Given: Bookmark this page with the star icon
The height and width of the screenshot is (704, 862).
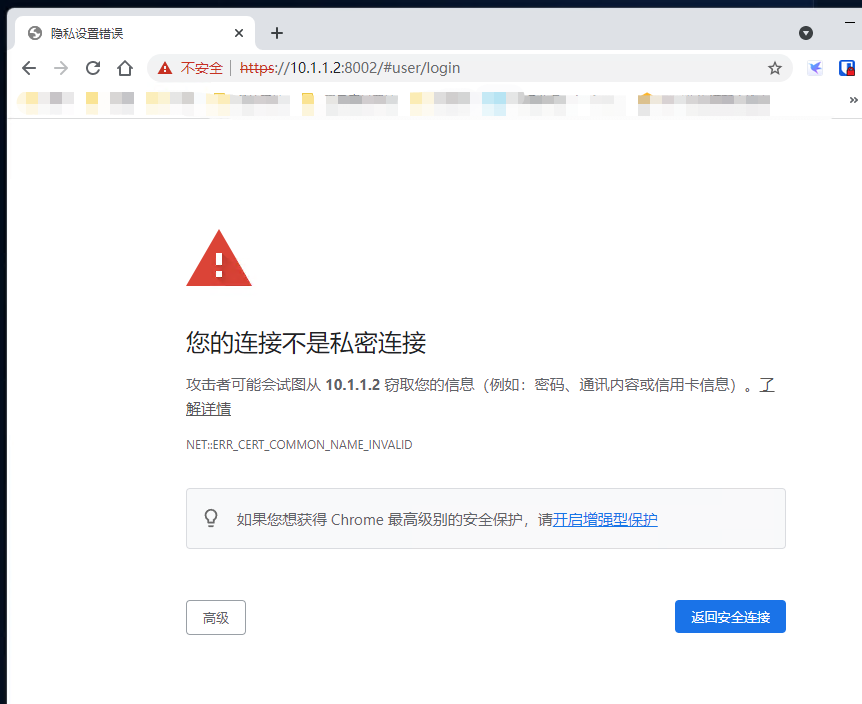Looking at the screenshot, I should [x=775, y=68].
